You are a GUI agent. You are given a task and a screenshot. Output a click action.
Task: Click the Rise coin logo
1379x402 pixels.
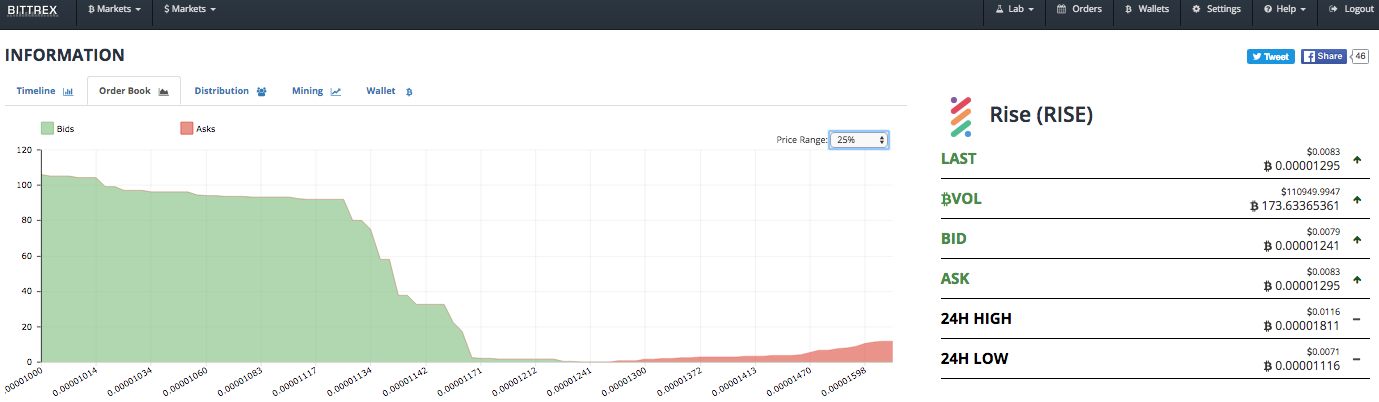pyautogui.click(x=960, y=116)
